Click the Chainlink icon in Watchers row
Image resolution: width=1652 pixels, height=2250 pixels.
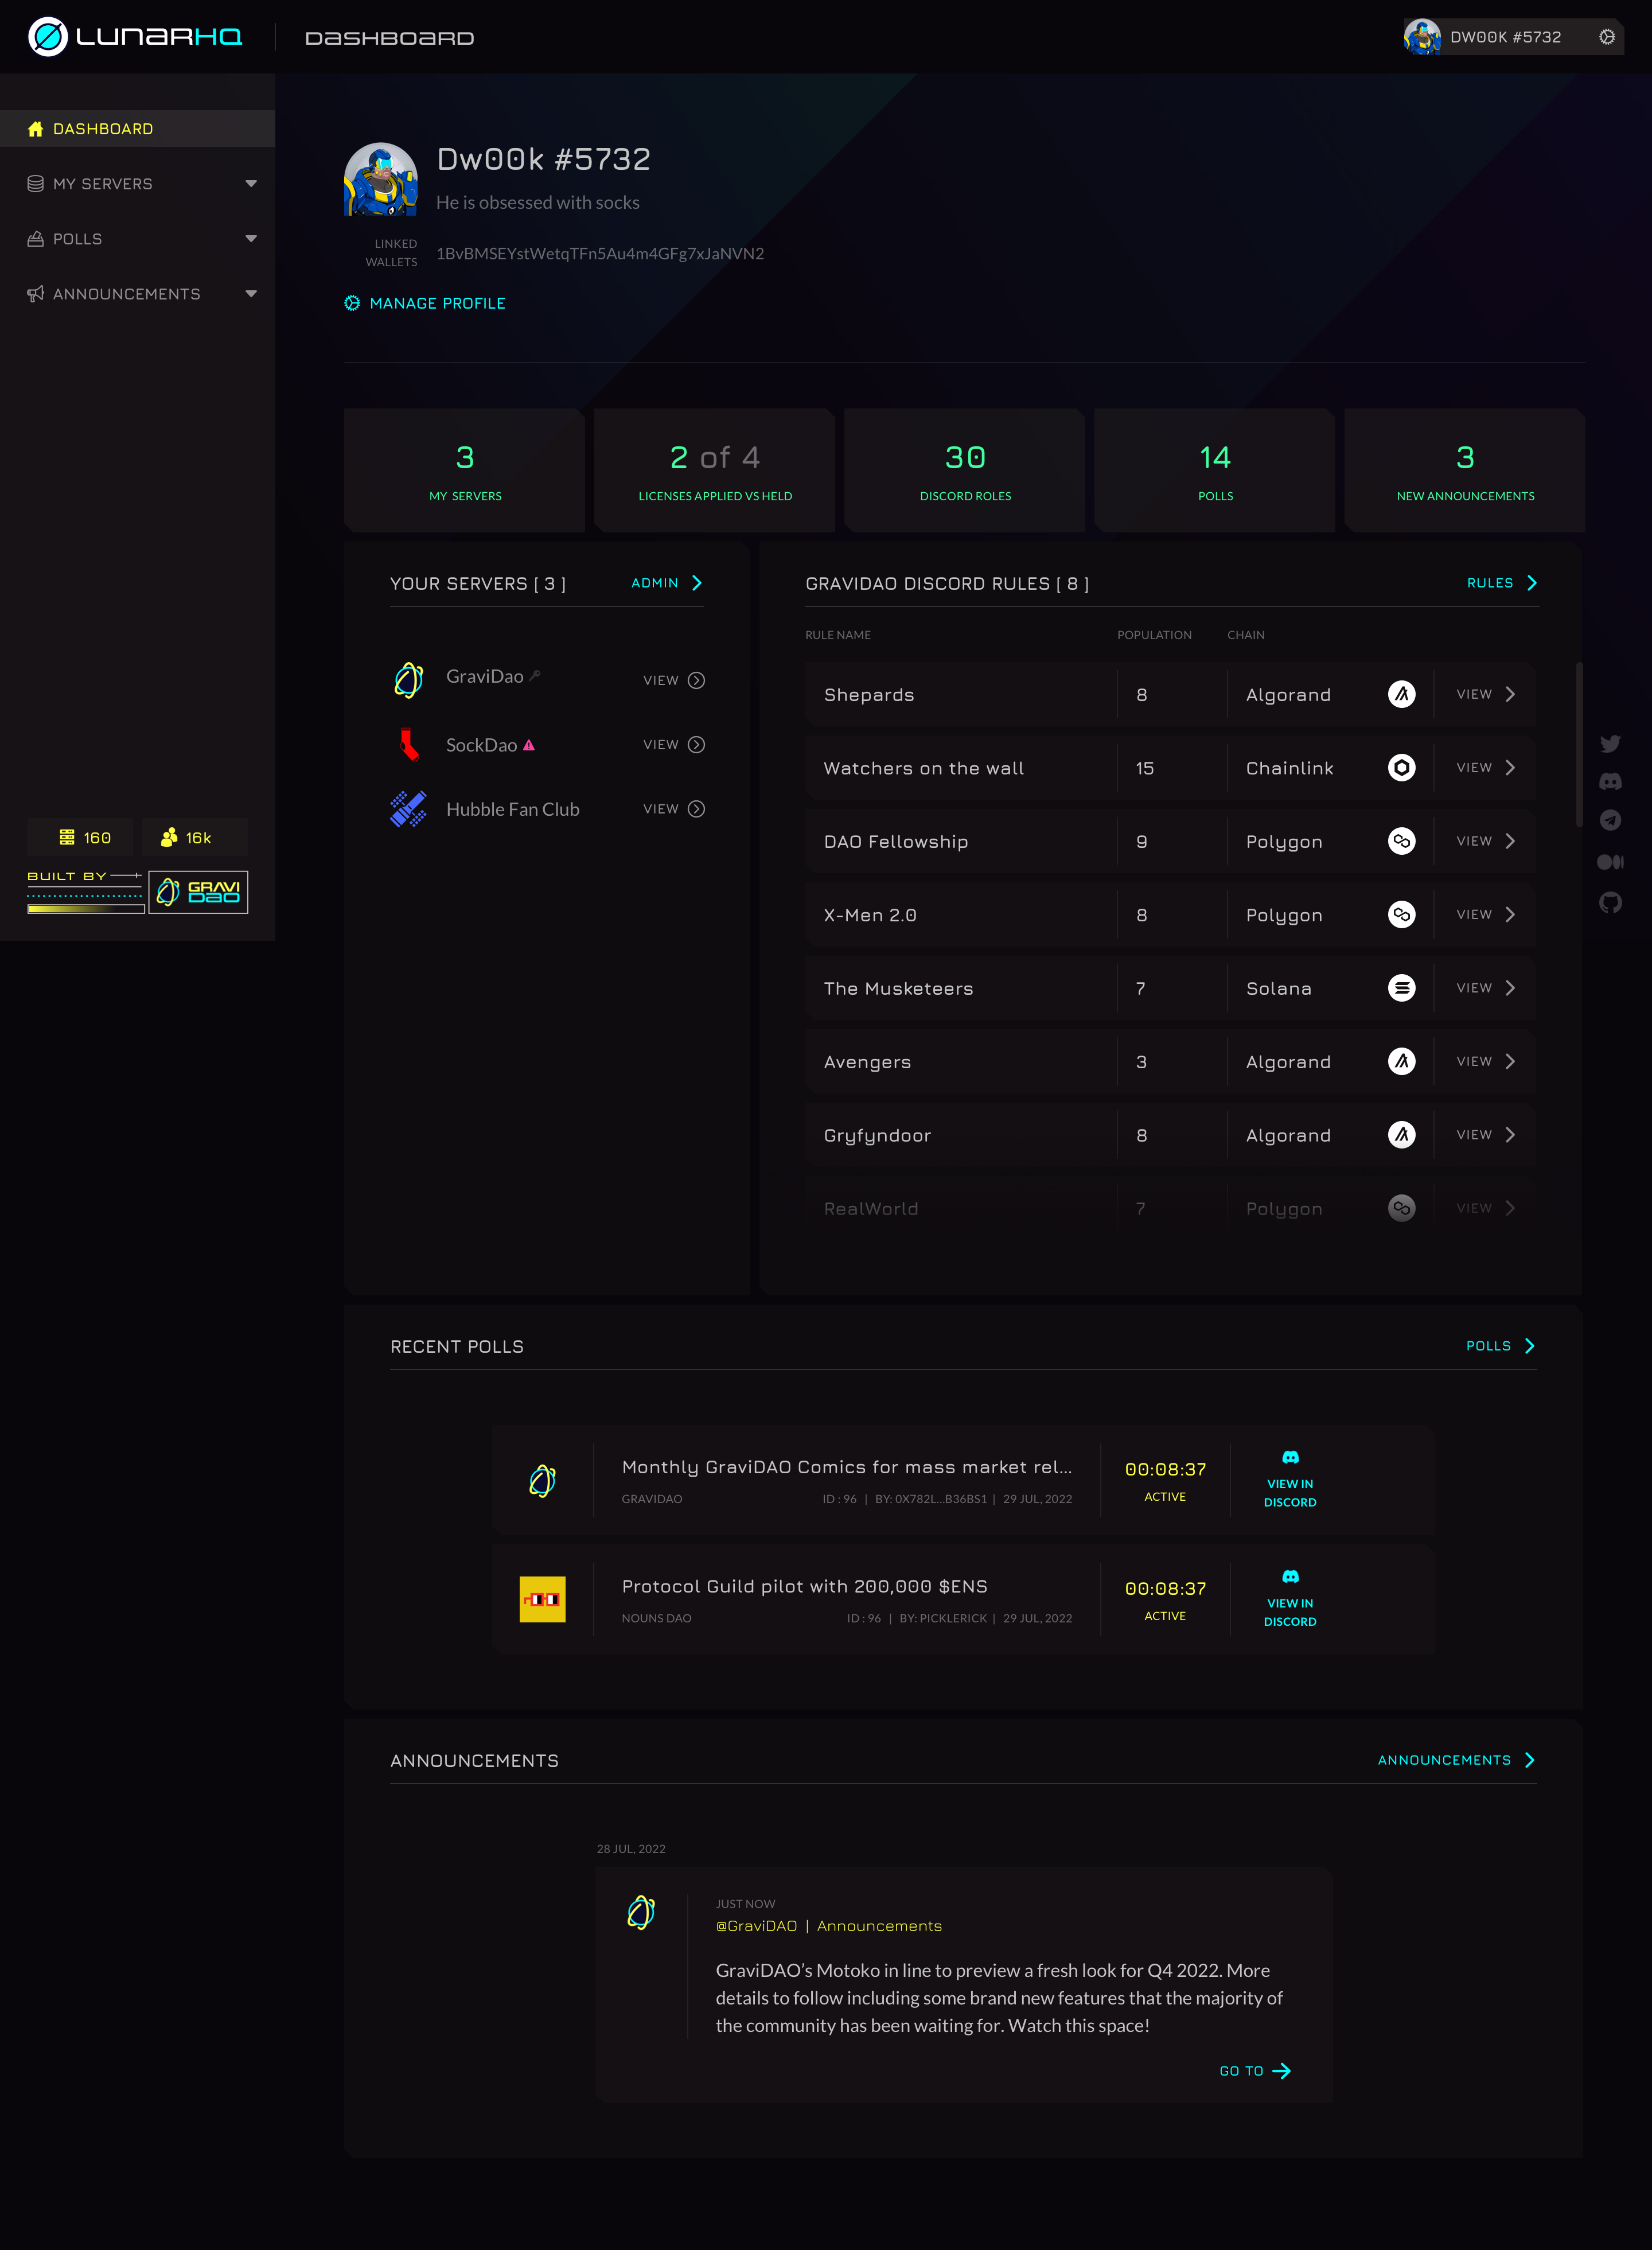point(1401,768)
